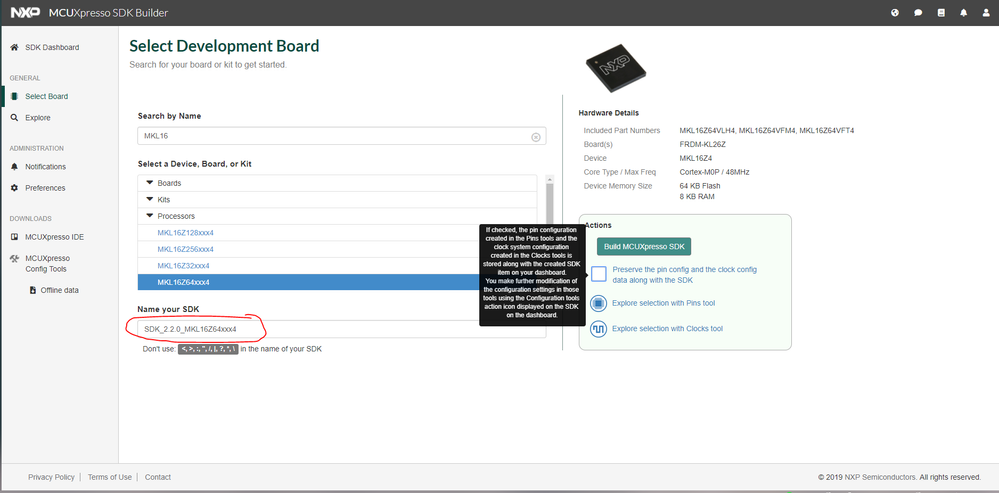The image size is (999, 493).
Task: Open Terms of Use link
Action: 110,477
